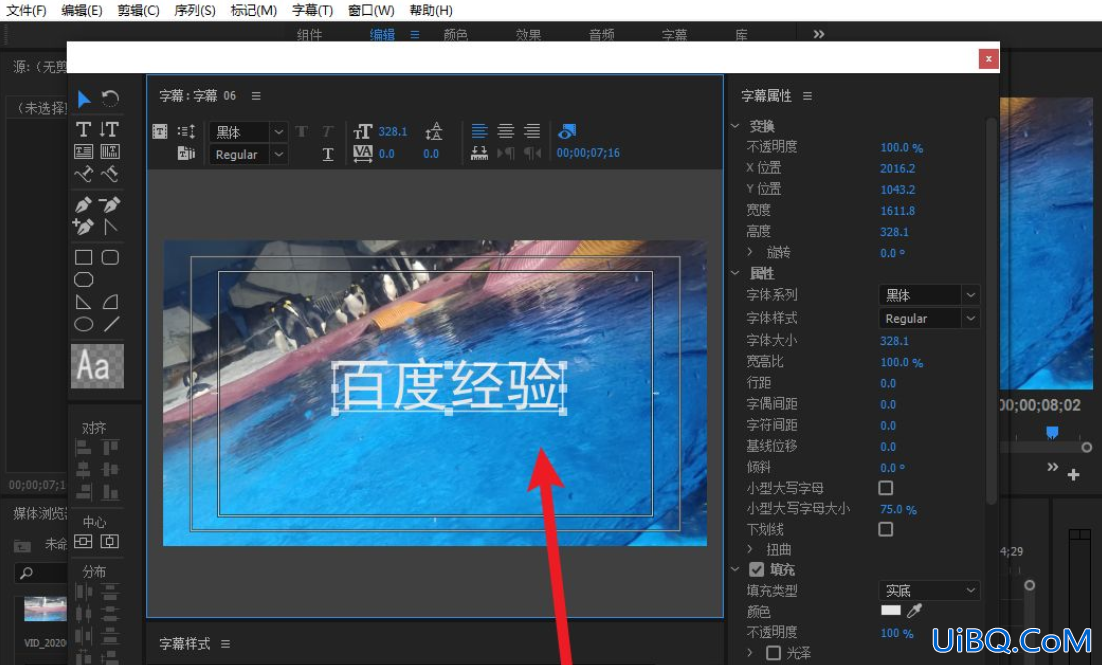Screen dimensions: 1102x665
Task: Click the Aa title style preview
Action: coord(97,366)
